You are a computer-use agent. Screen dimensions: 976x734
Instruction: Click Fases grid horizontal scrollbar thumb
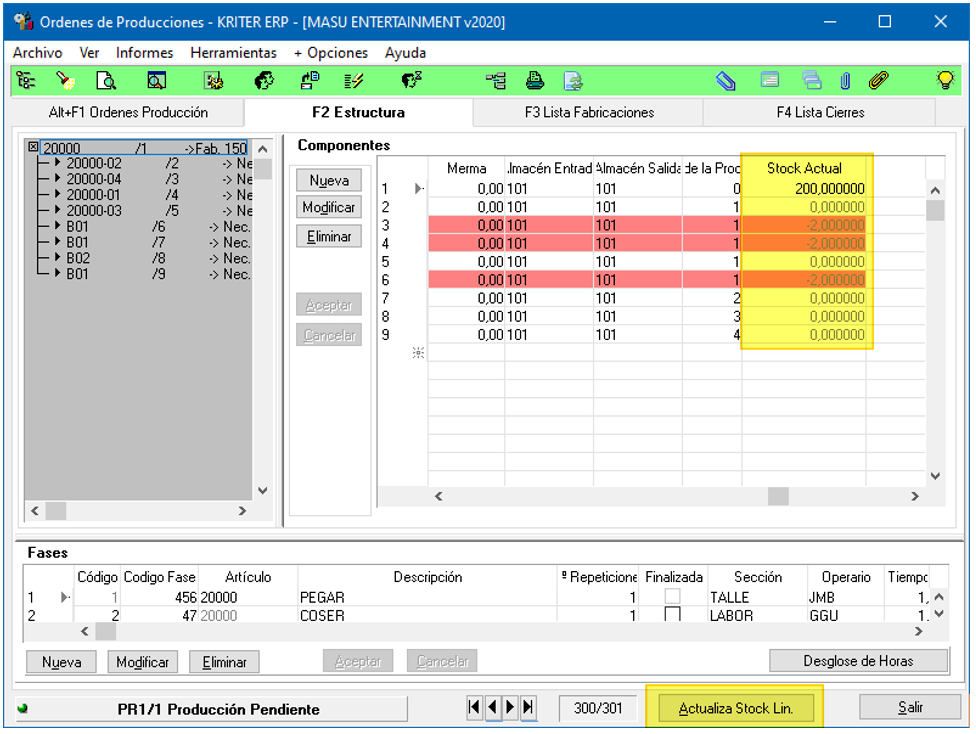click(x=105, y=631)
